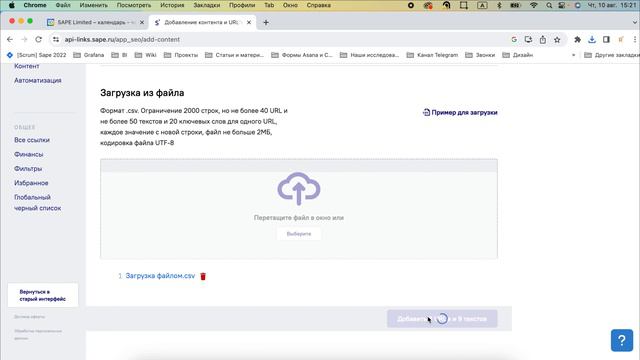Open macOS Spotlight search icon
The height and width of the screenshot is (360, 640).
click(x=549, y=5)
